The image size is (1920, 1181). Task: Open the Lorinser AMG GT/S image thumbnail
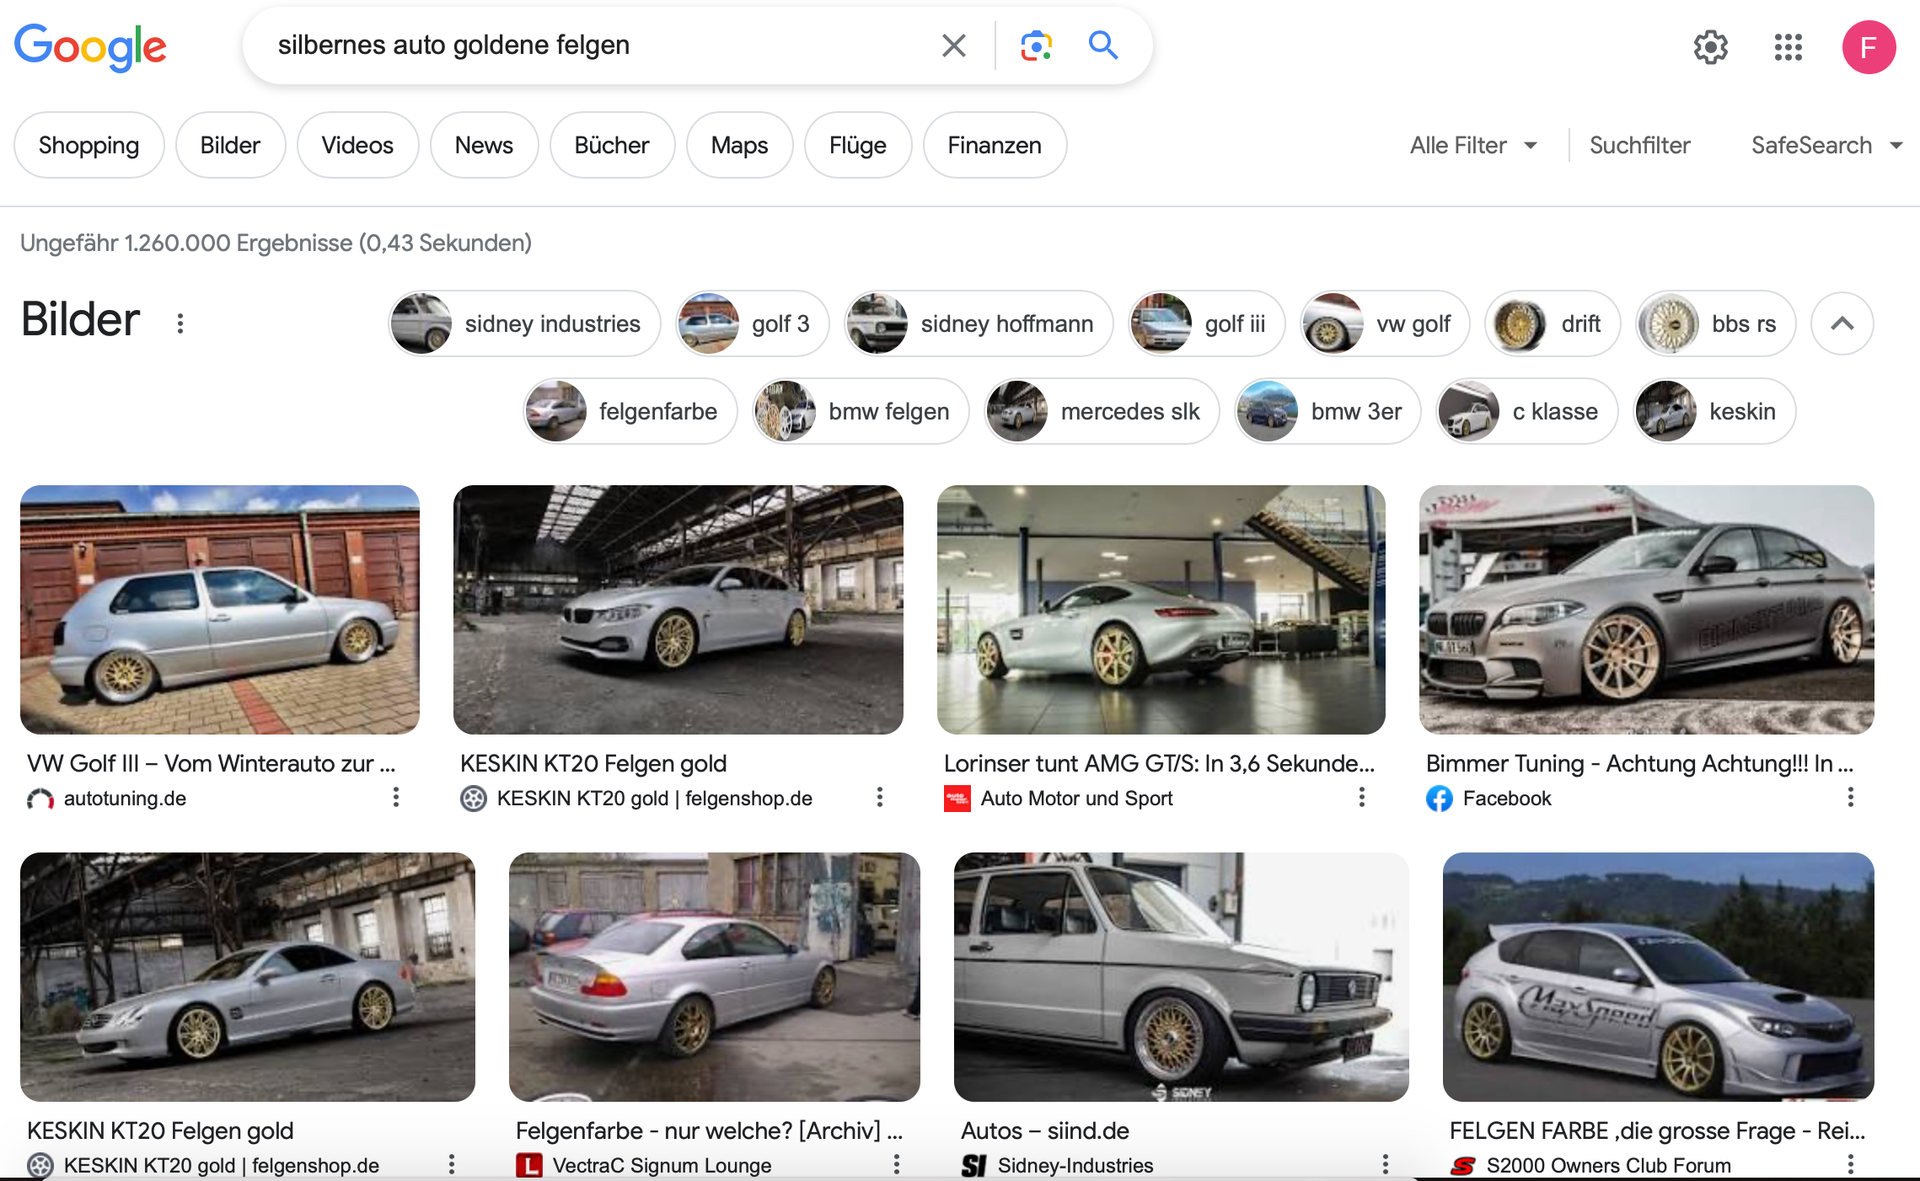tap(1160, 609)
